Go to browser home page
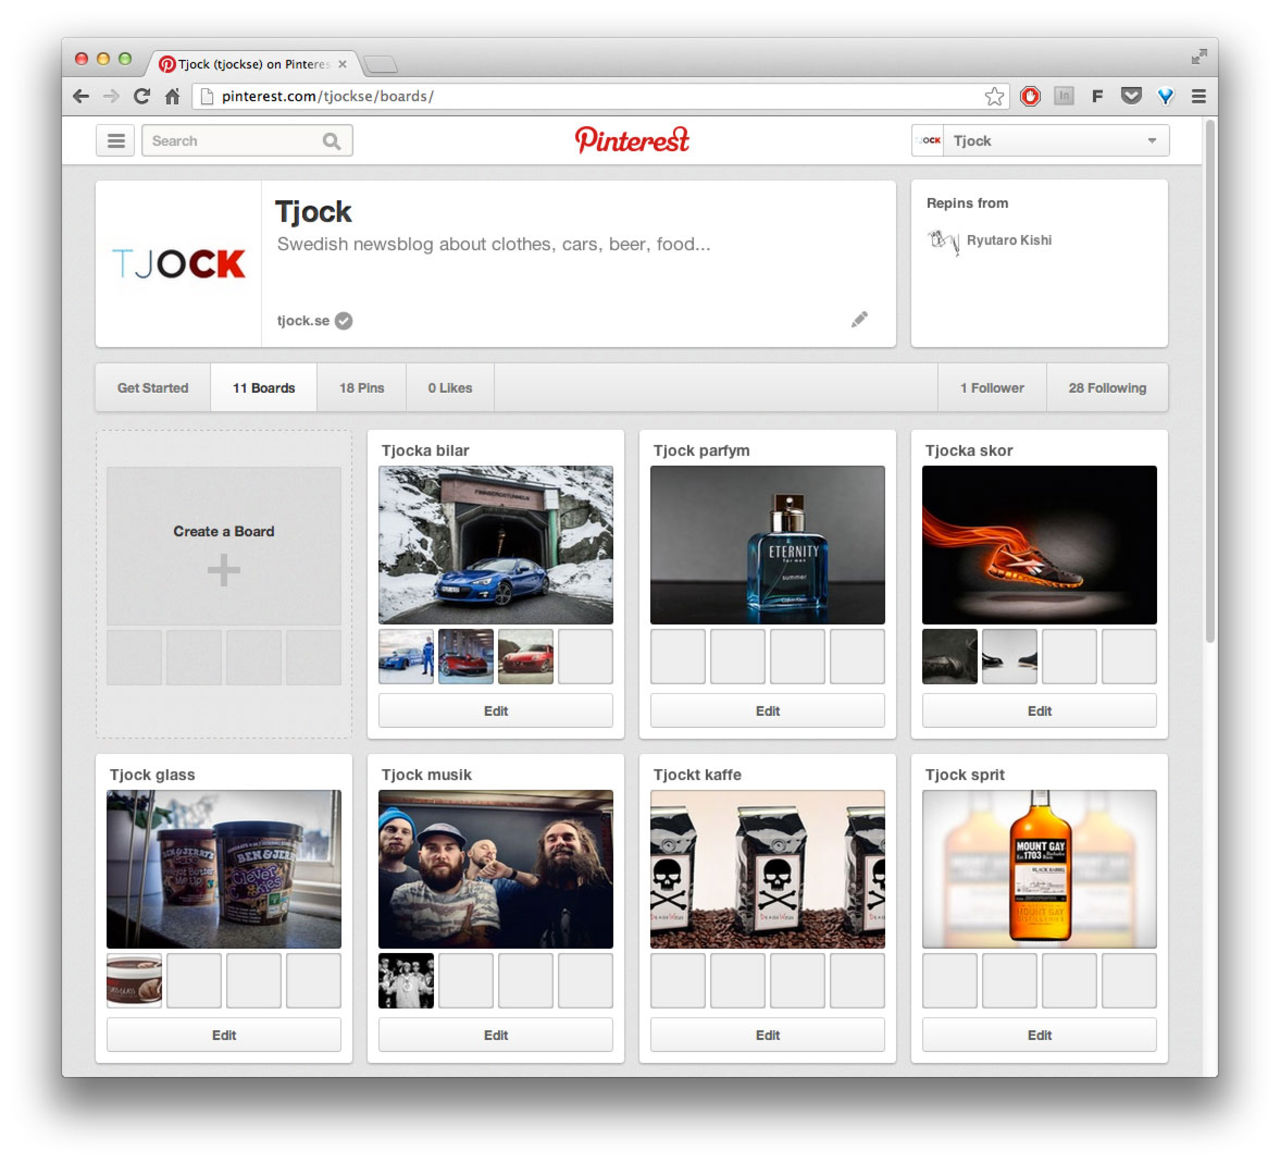 (x=172, y=96)
